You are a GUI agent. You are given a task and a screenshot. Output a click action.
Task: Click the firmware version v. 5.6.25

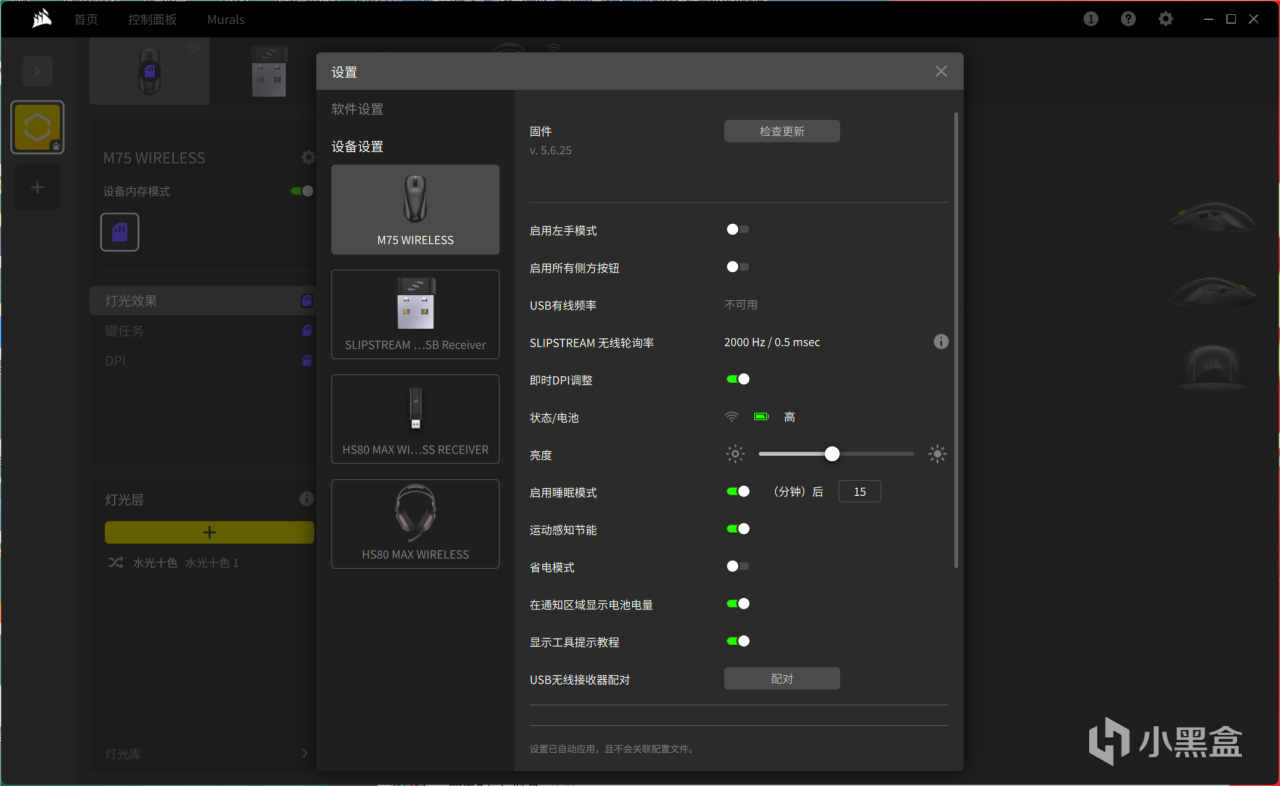(x=550, y=150)
